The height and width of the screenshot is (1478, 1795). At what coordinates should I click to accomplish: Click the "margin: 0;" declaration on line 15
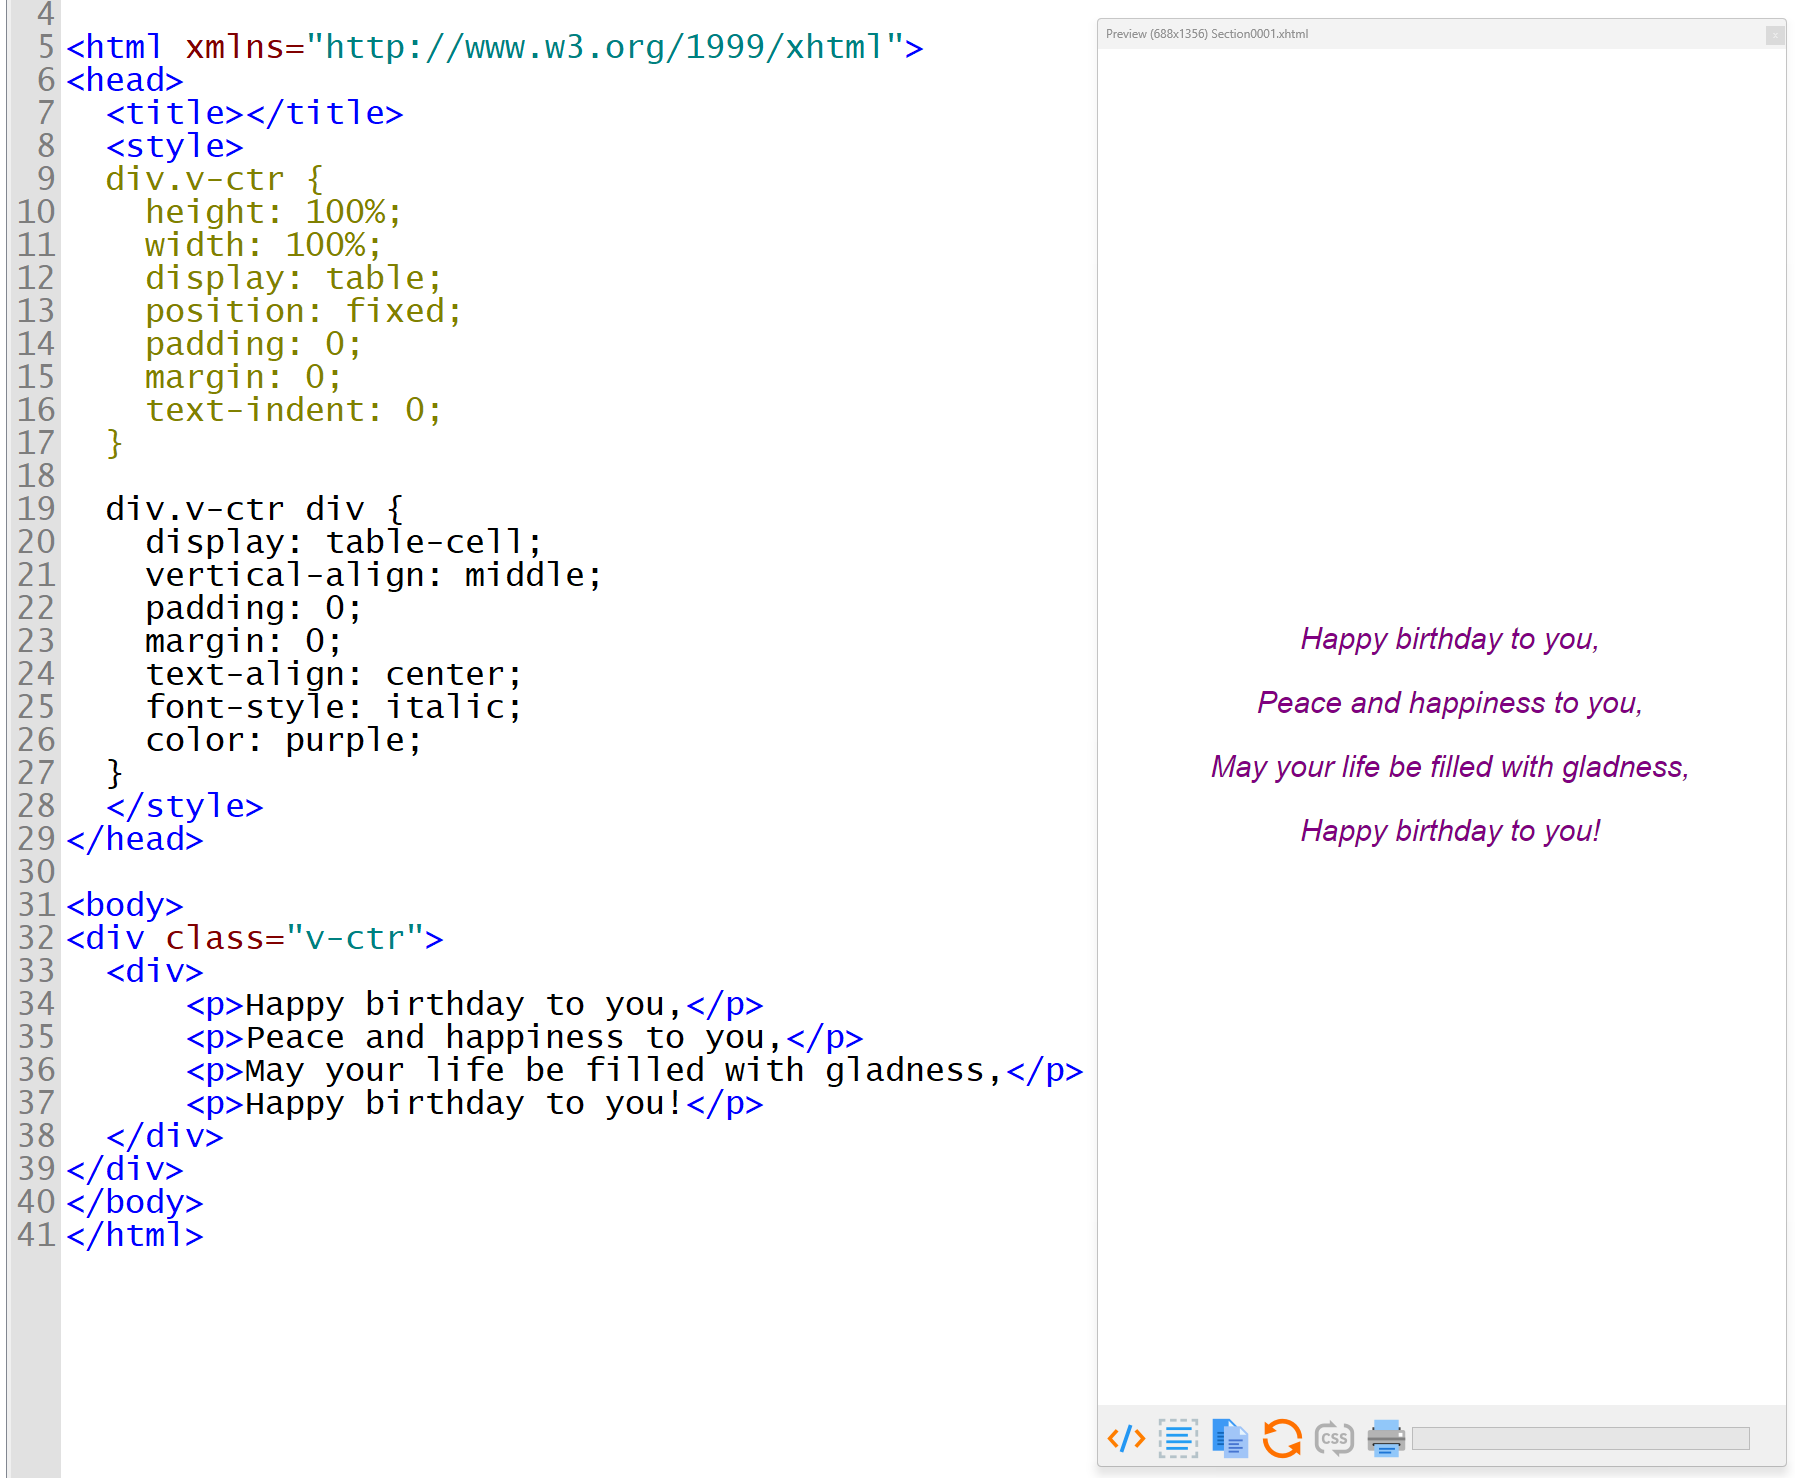[244, 377]
